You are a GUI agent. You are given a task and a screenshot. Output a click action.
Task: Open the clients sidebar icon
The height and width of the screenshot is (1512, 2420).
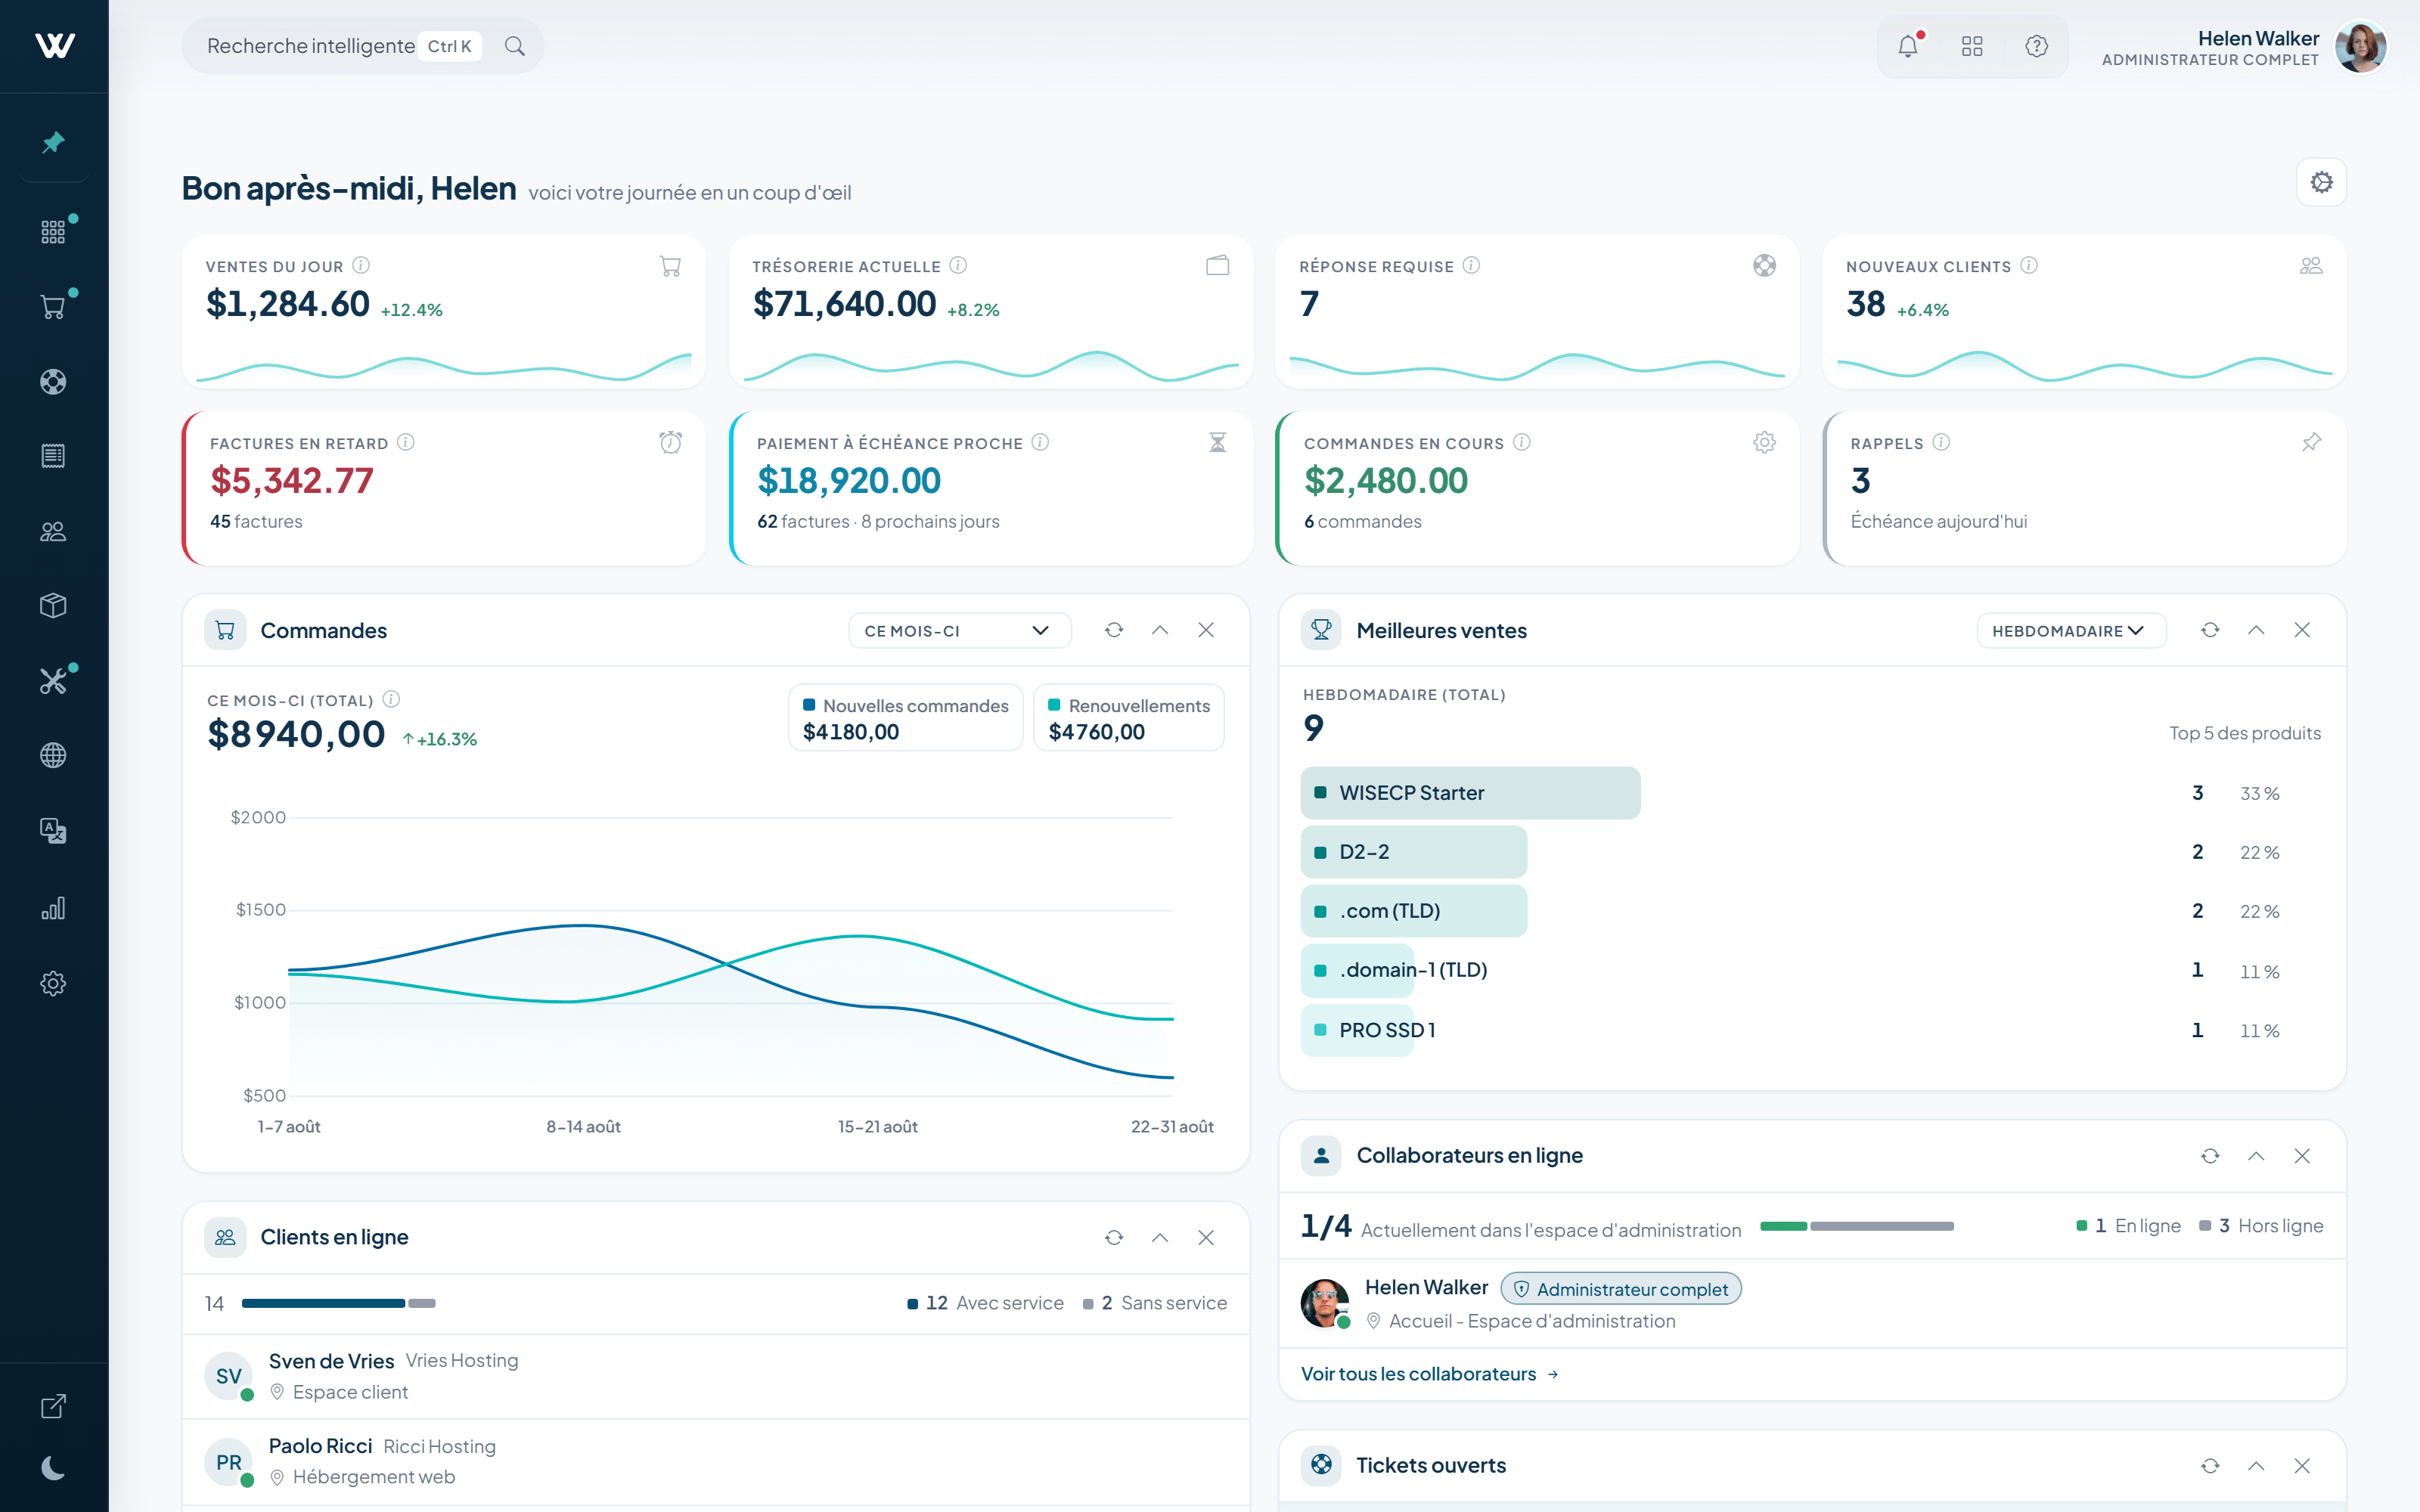(x=54, y=531)
